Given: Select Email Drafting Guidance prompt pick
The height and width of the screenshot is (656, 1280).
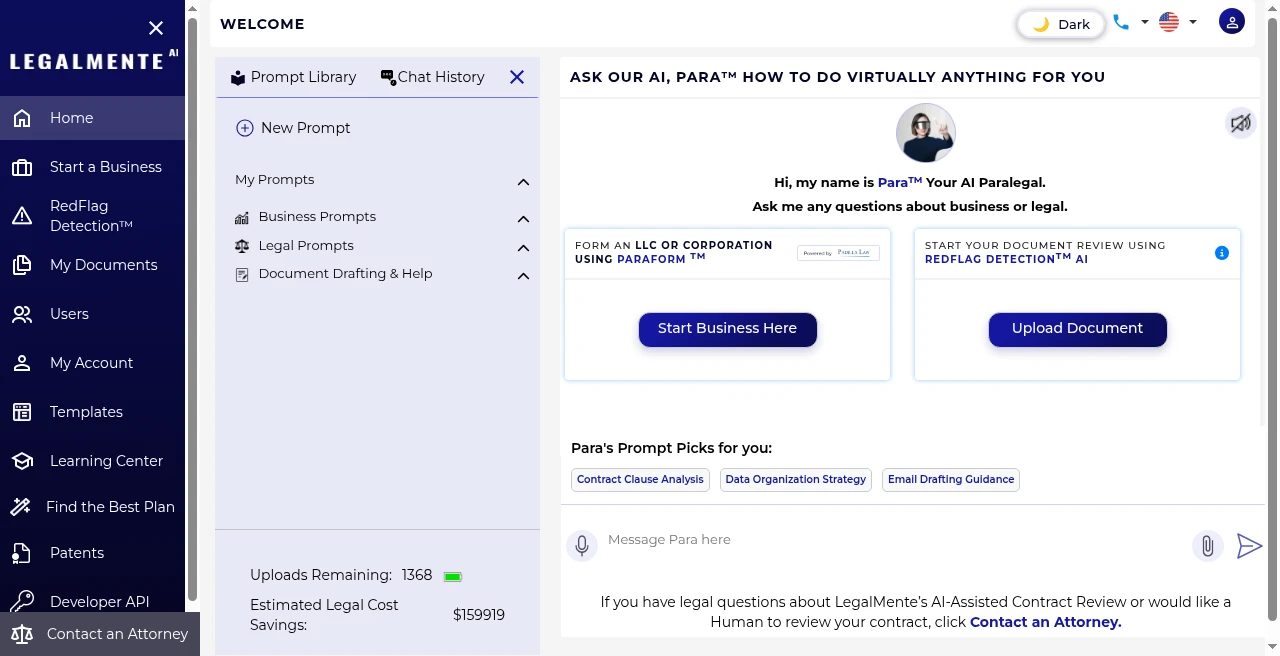Looking at the screenshot, I should [951, 480].
